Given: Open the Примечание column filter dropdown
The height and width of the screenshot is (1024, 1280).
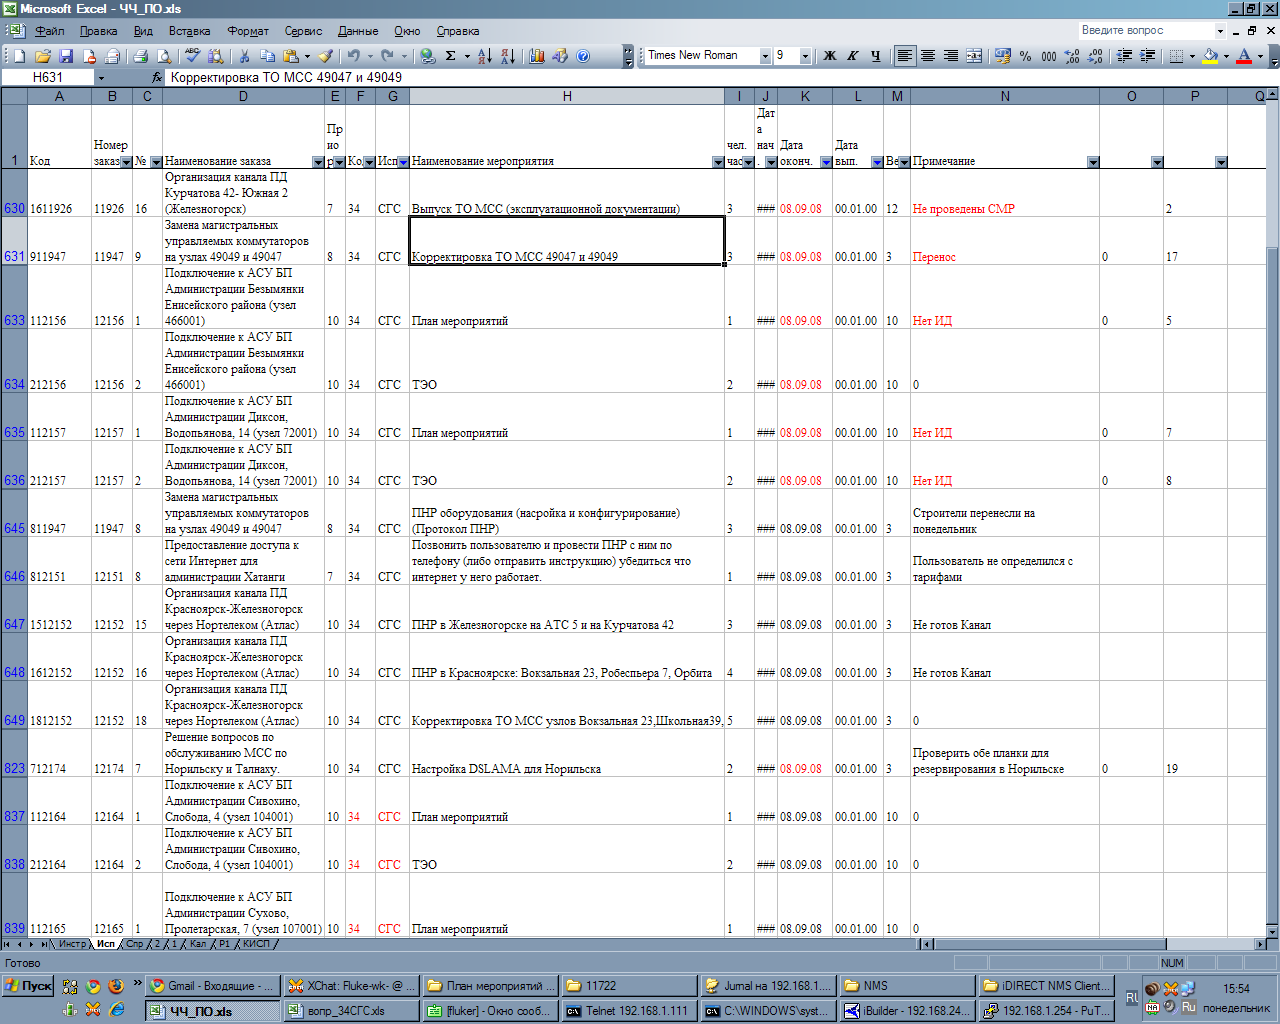Looking at the screenshot, I should (1093, 162).
